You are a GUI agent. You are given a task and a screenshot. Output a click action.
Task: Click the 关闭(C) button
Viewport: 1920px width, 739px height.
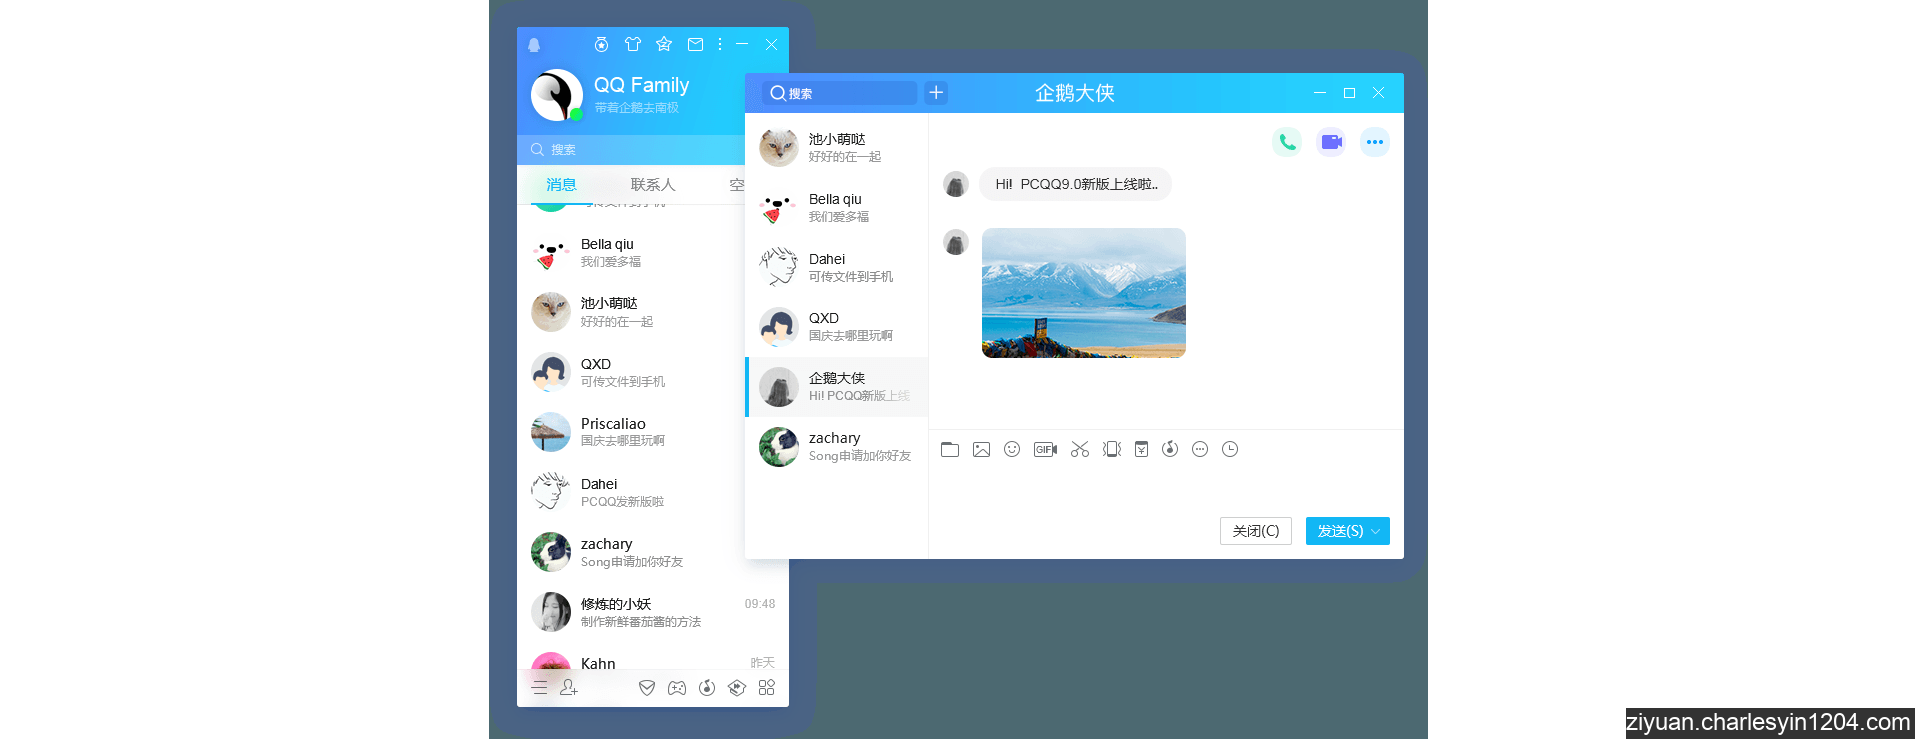[x=1256, y=531]
